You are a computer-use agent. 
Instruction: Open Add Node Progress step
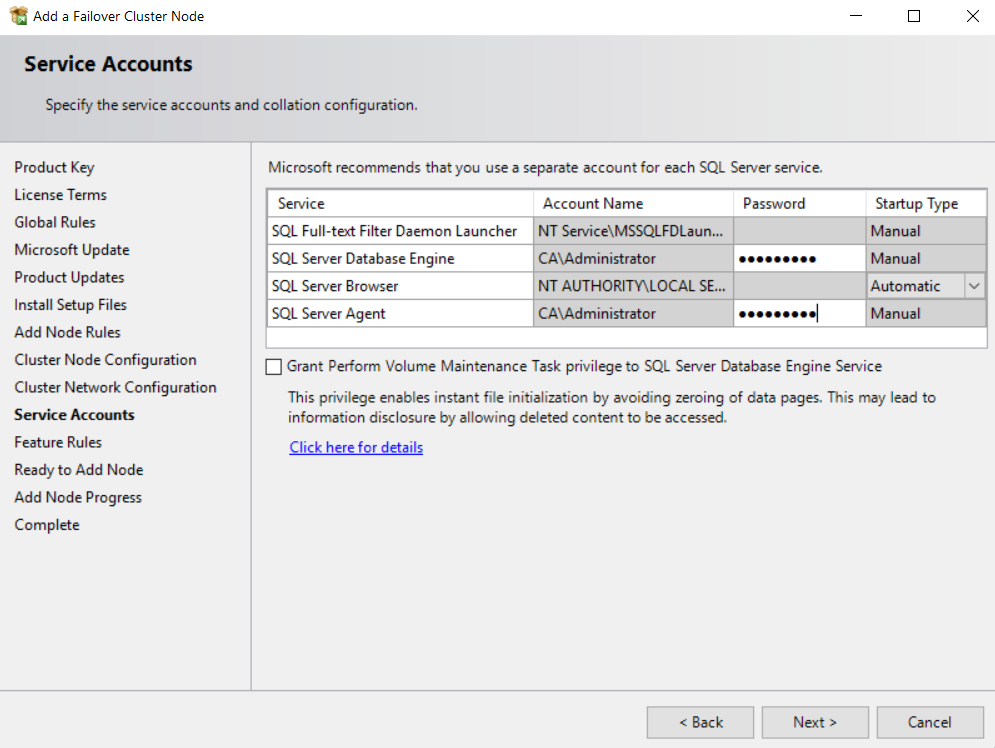point(78,497)
